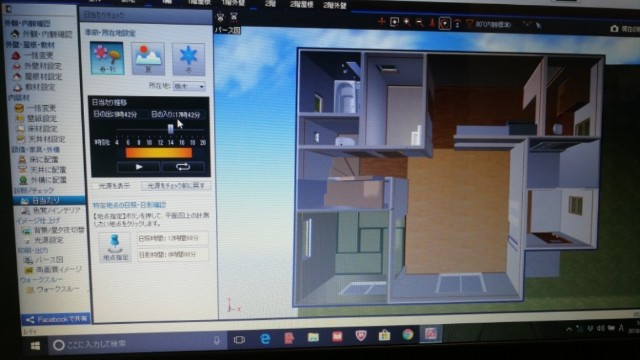The width and height of the screenshot is (640, 360).
Task: Select 外構に配置 tree icon item
Action: pyautogui.click(x=43, y=180)
